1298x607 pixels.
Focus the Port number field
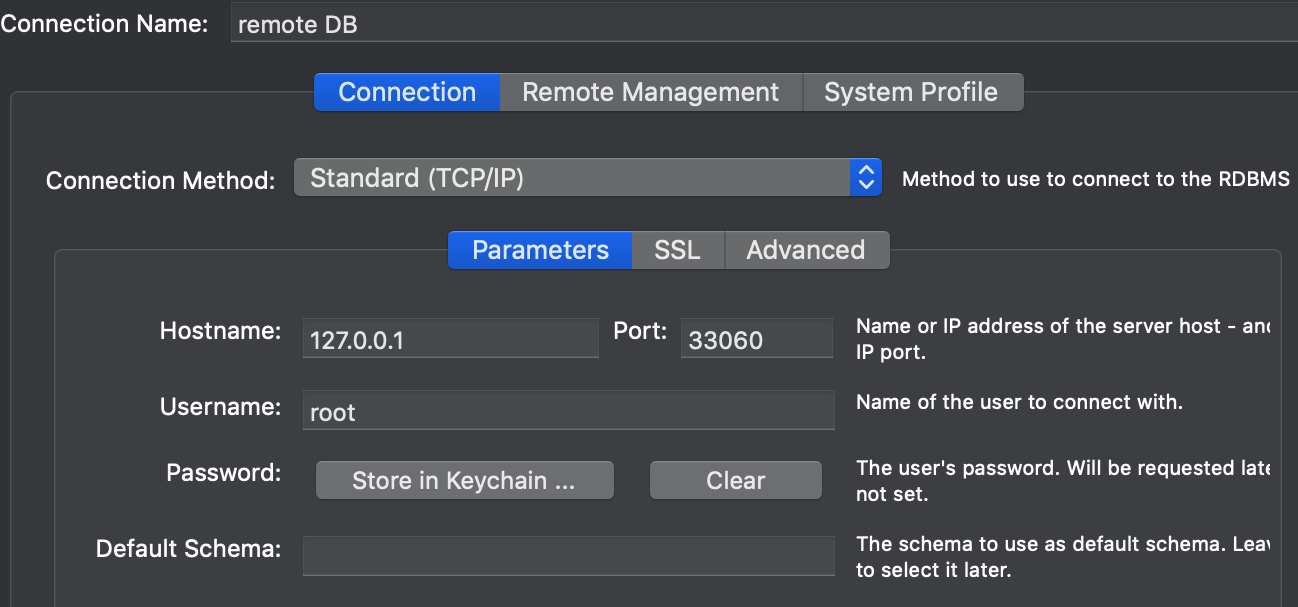756,340
